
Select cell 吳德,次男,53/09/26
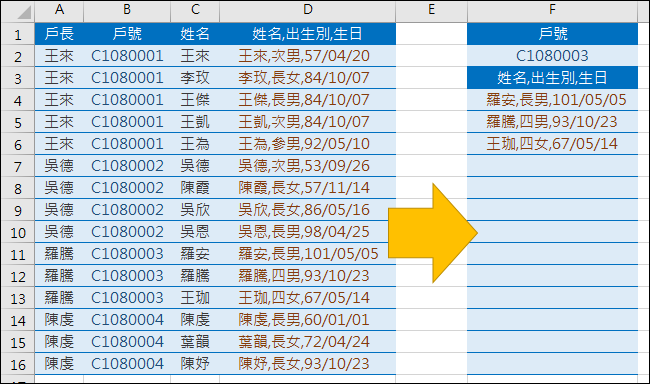(x=308, y=166)
